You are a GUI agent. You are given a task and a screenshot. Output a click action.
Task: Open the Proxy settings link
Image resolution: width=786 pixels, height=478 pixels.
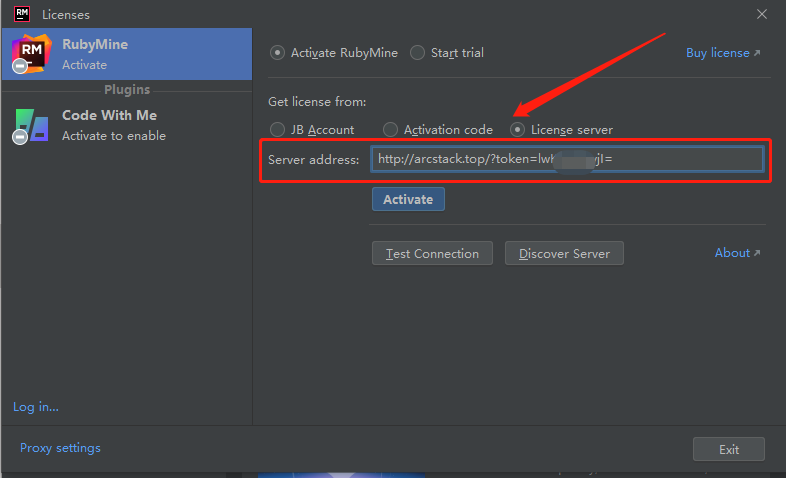(x=60, y=448)
